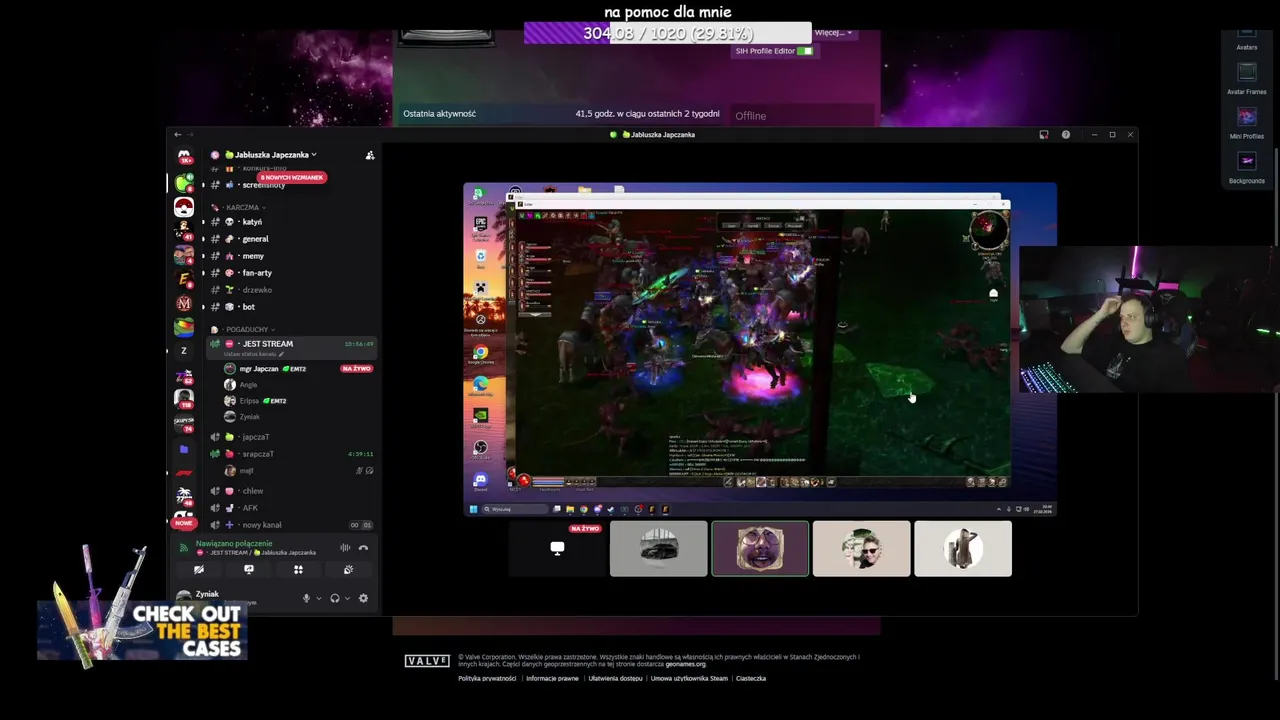Click the Discord inbox icon in title bar
This screenshot has width=1280, height=720.
coord(1044,134)
